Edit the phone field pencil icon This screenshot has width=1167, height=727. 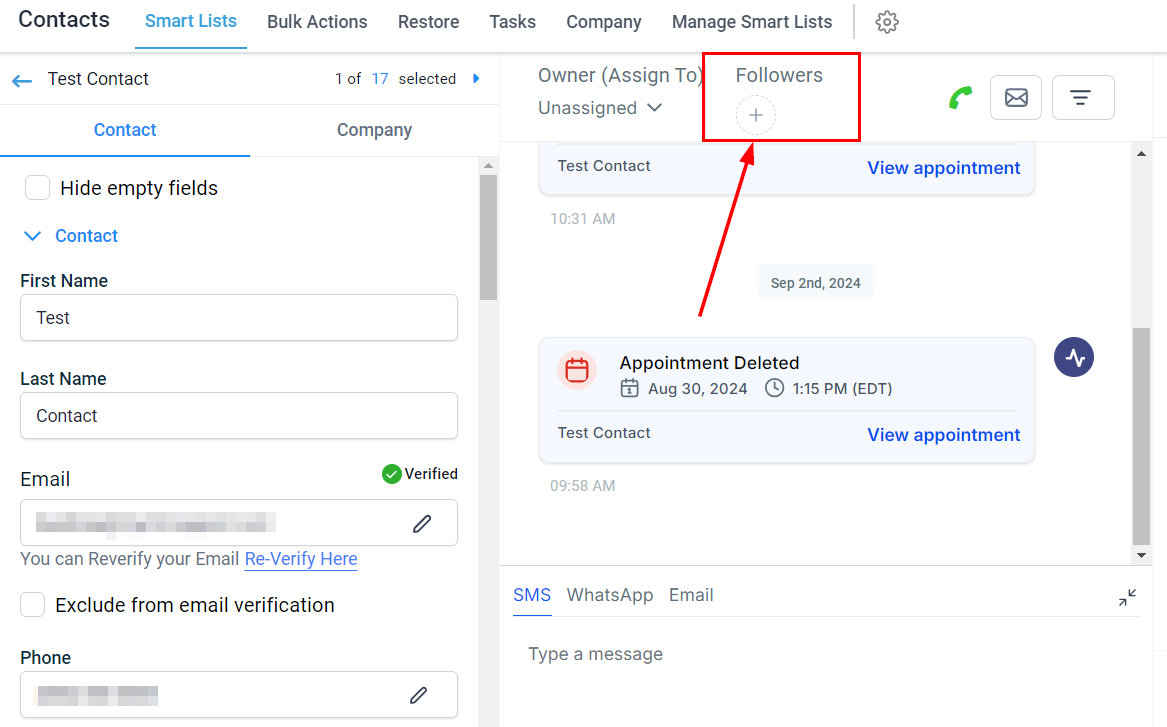coord(419,695)
